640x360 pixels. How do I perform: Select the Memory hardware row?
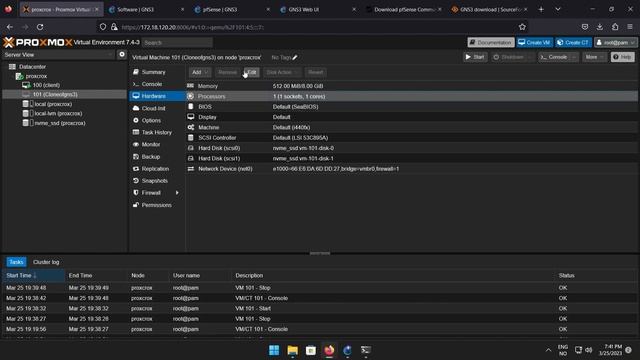412,86
